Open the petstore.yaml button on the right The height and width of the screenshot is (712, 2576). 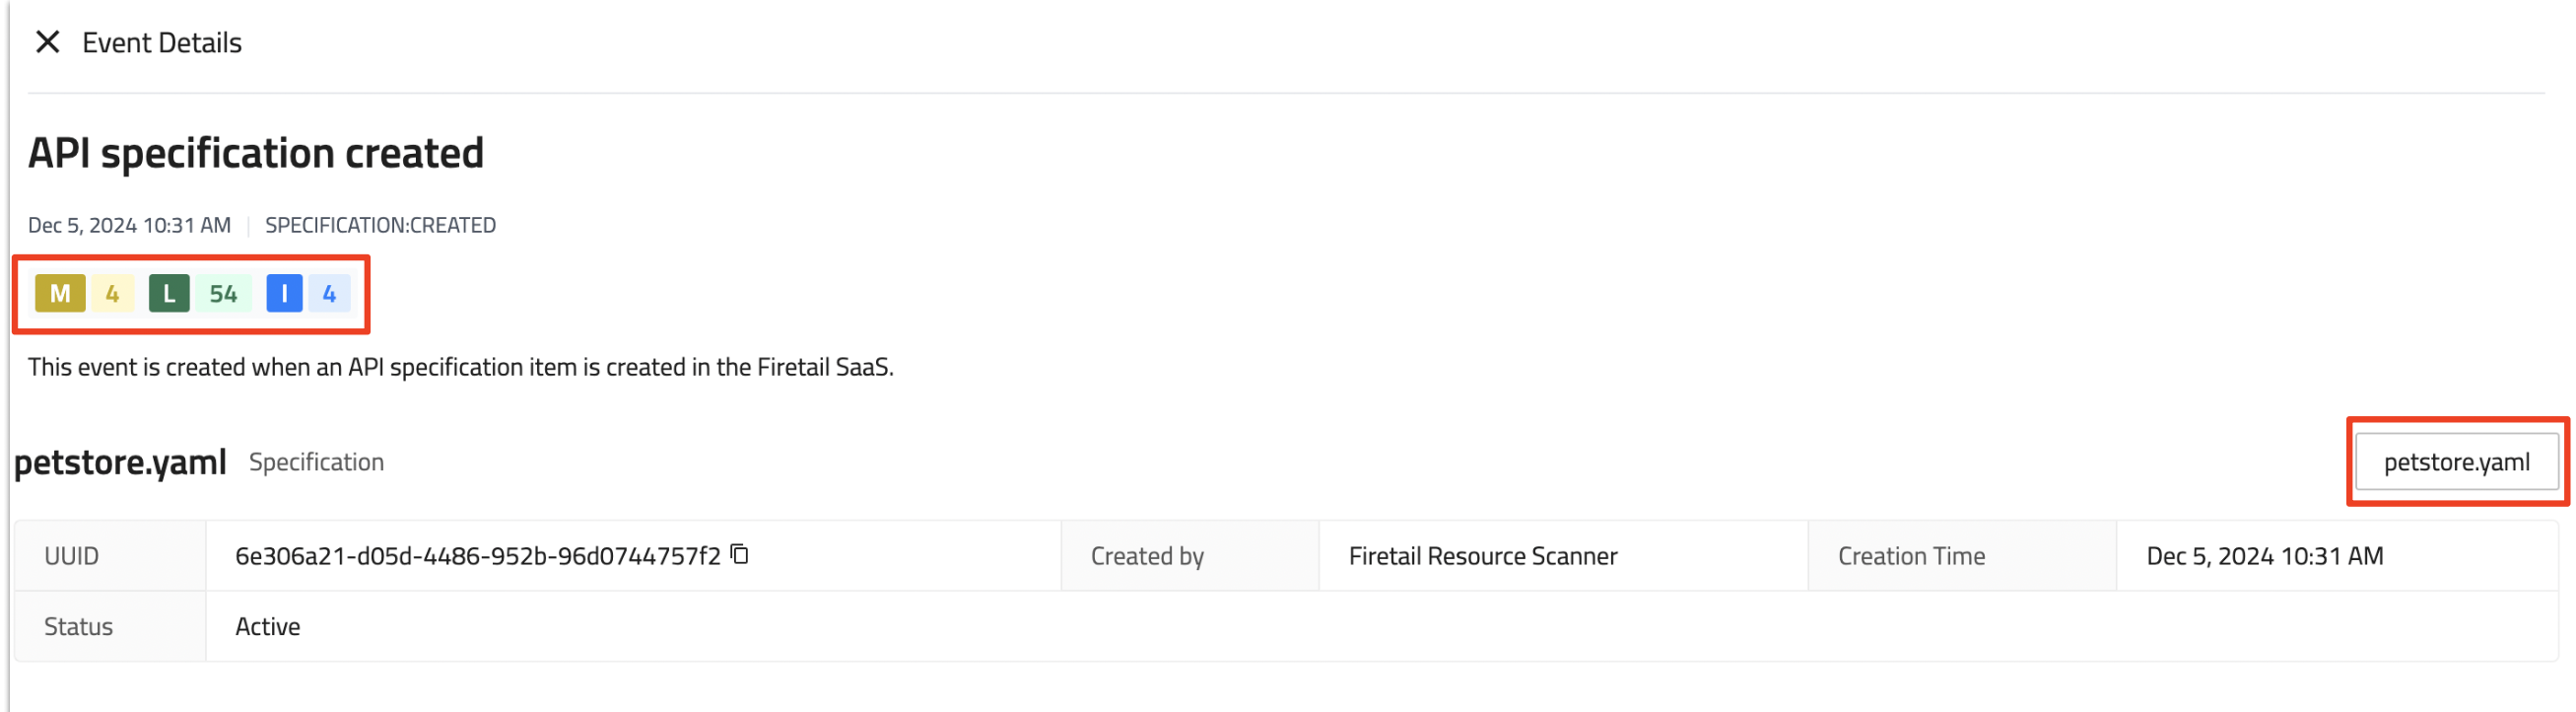(x=2456, y=462)
